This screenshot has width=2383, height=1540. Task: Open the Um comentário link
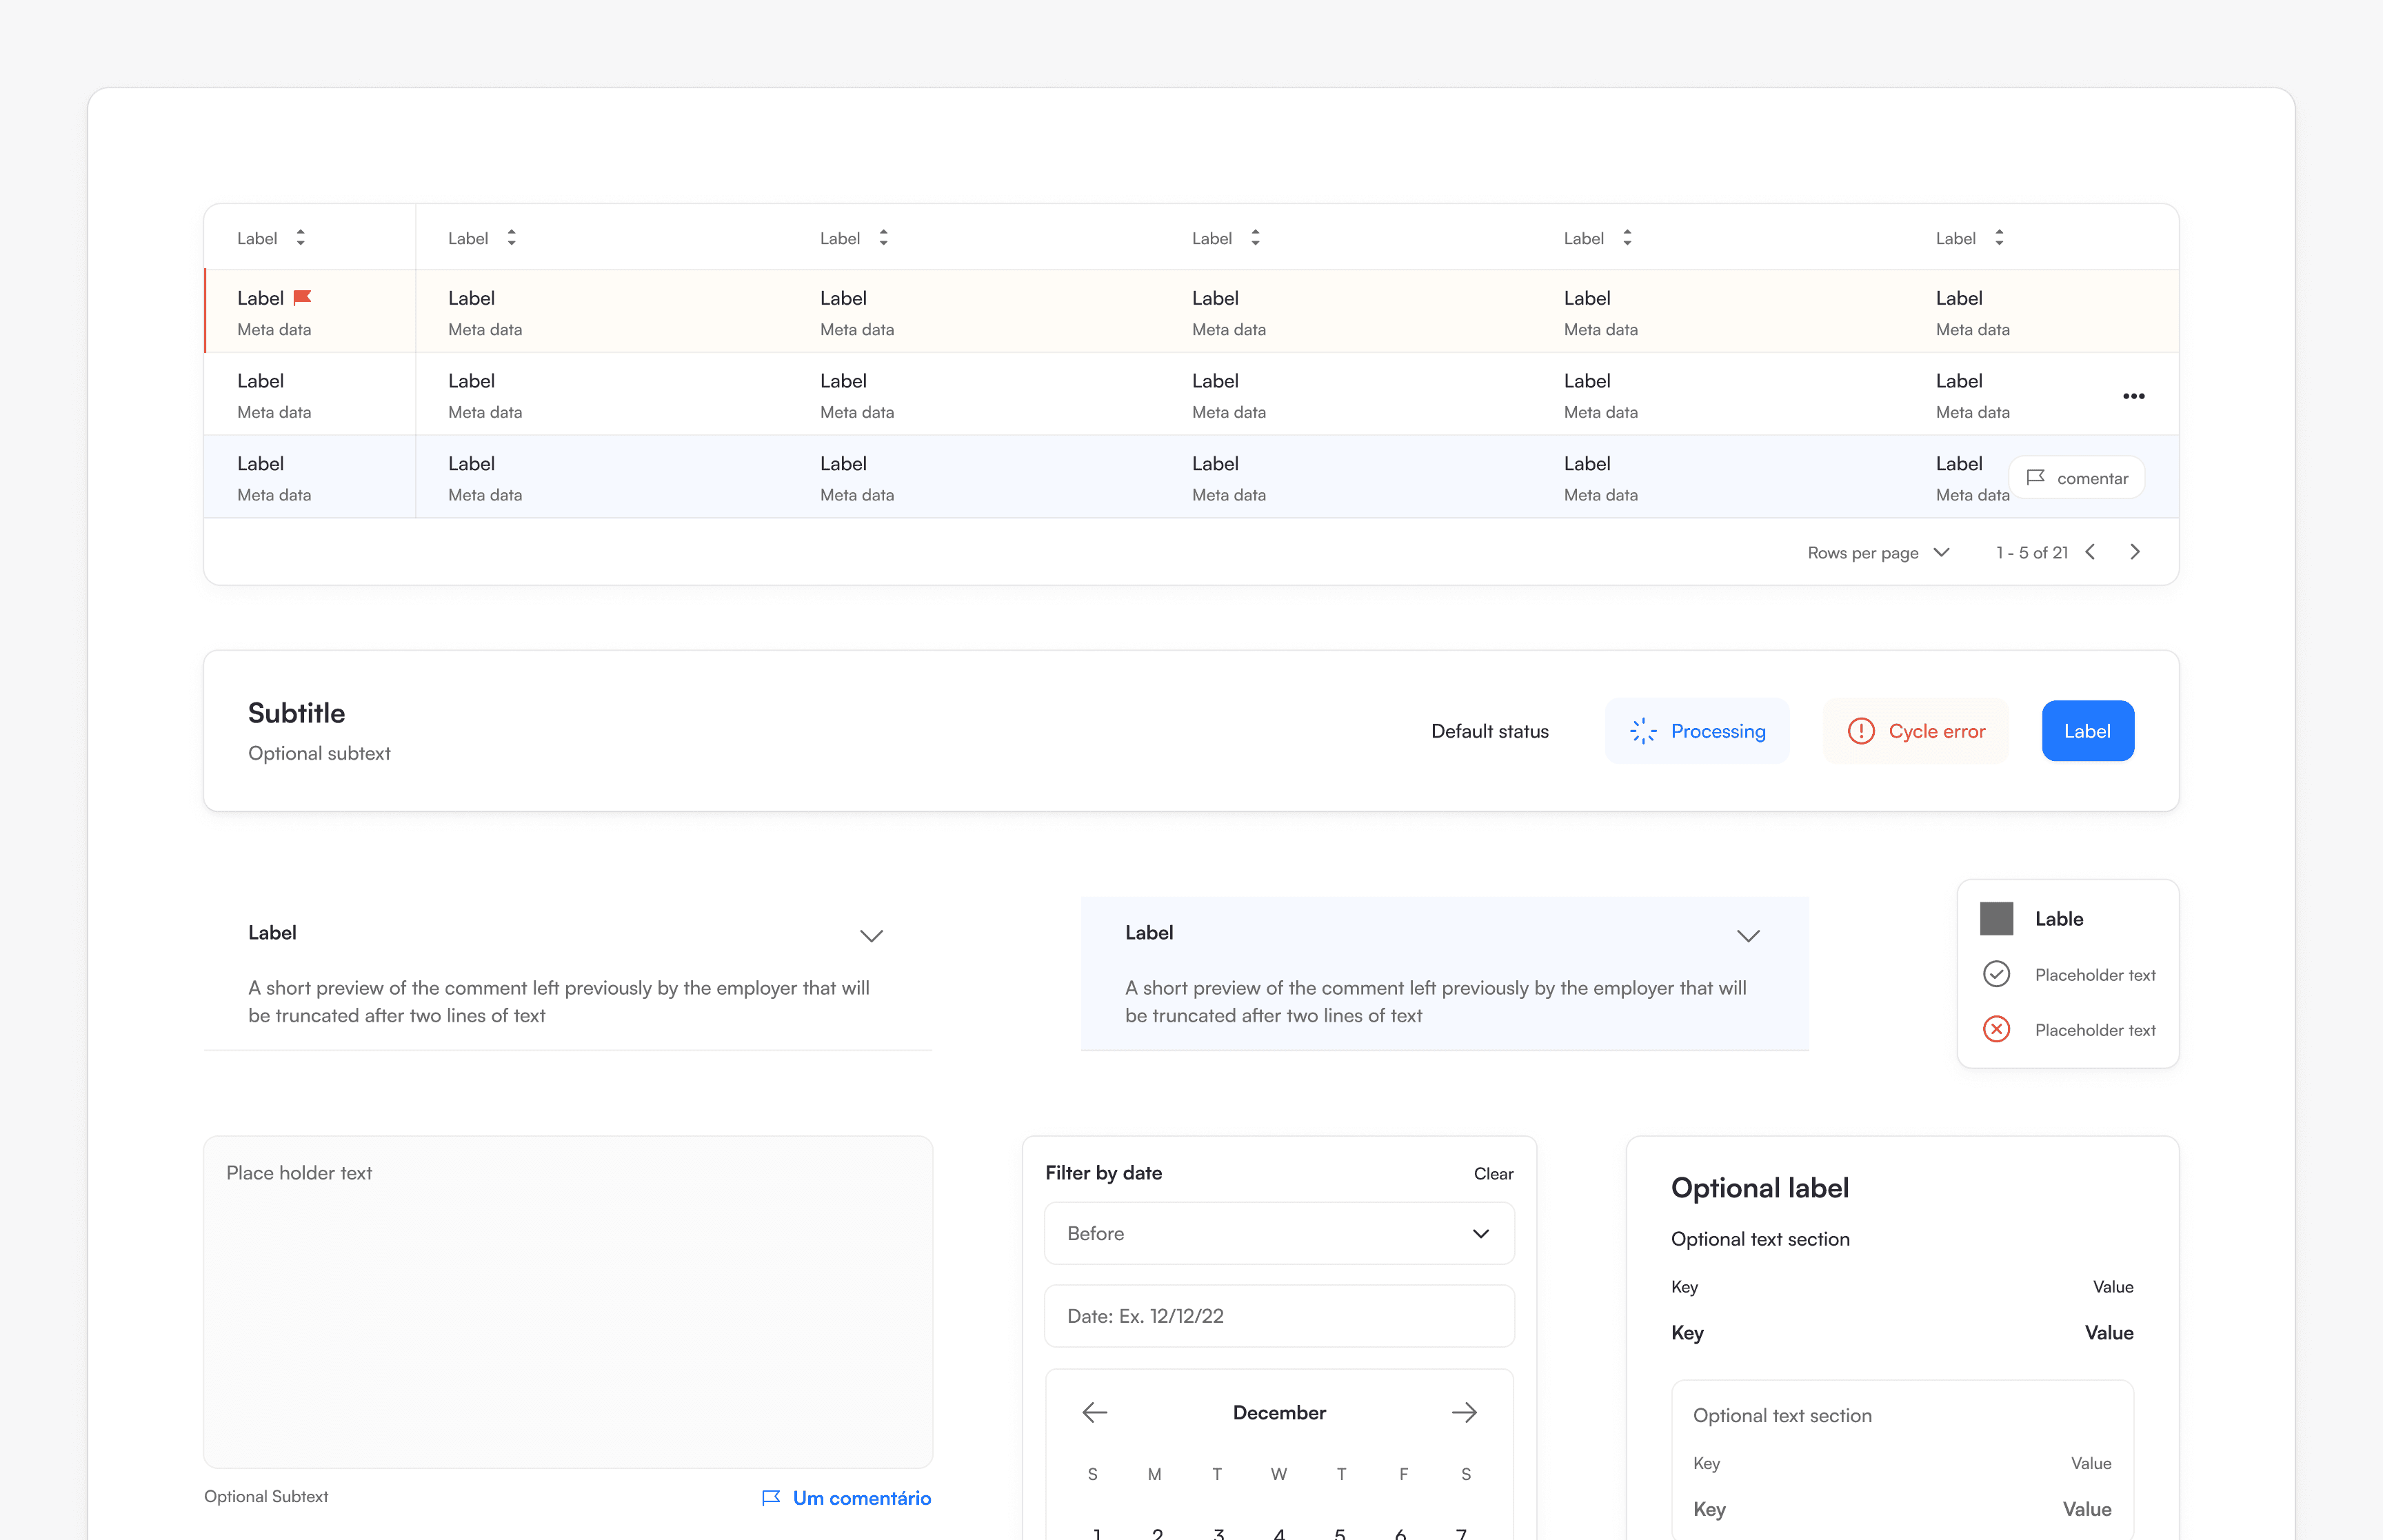point(846,1497)
